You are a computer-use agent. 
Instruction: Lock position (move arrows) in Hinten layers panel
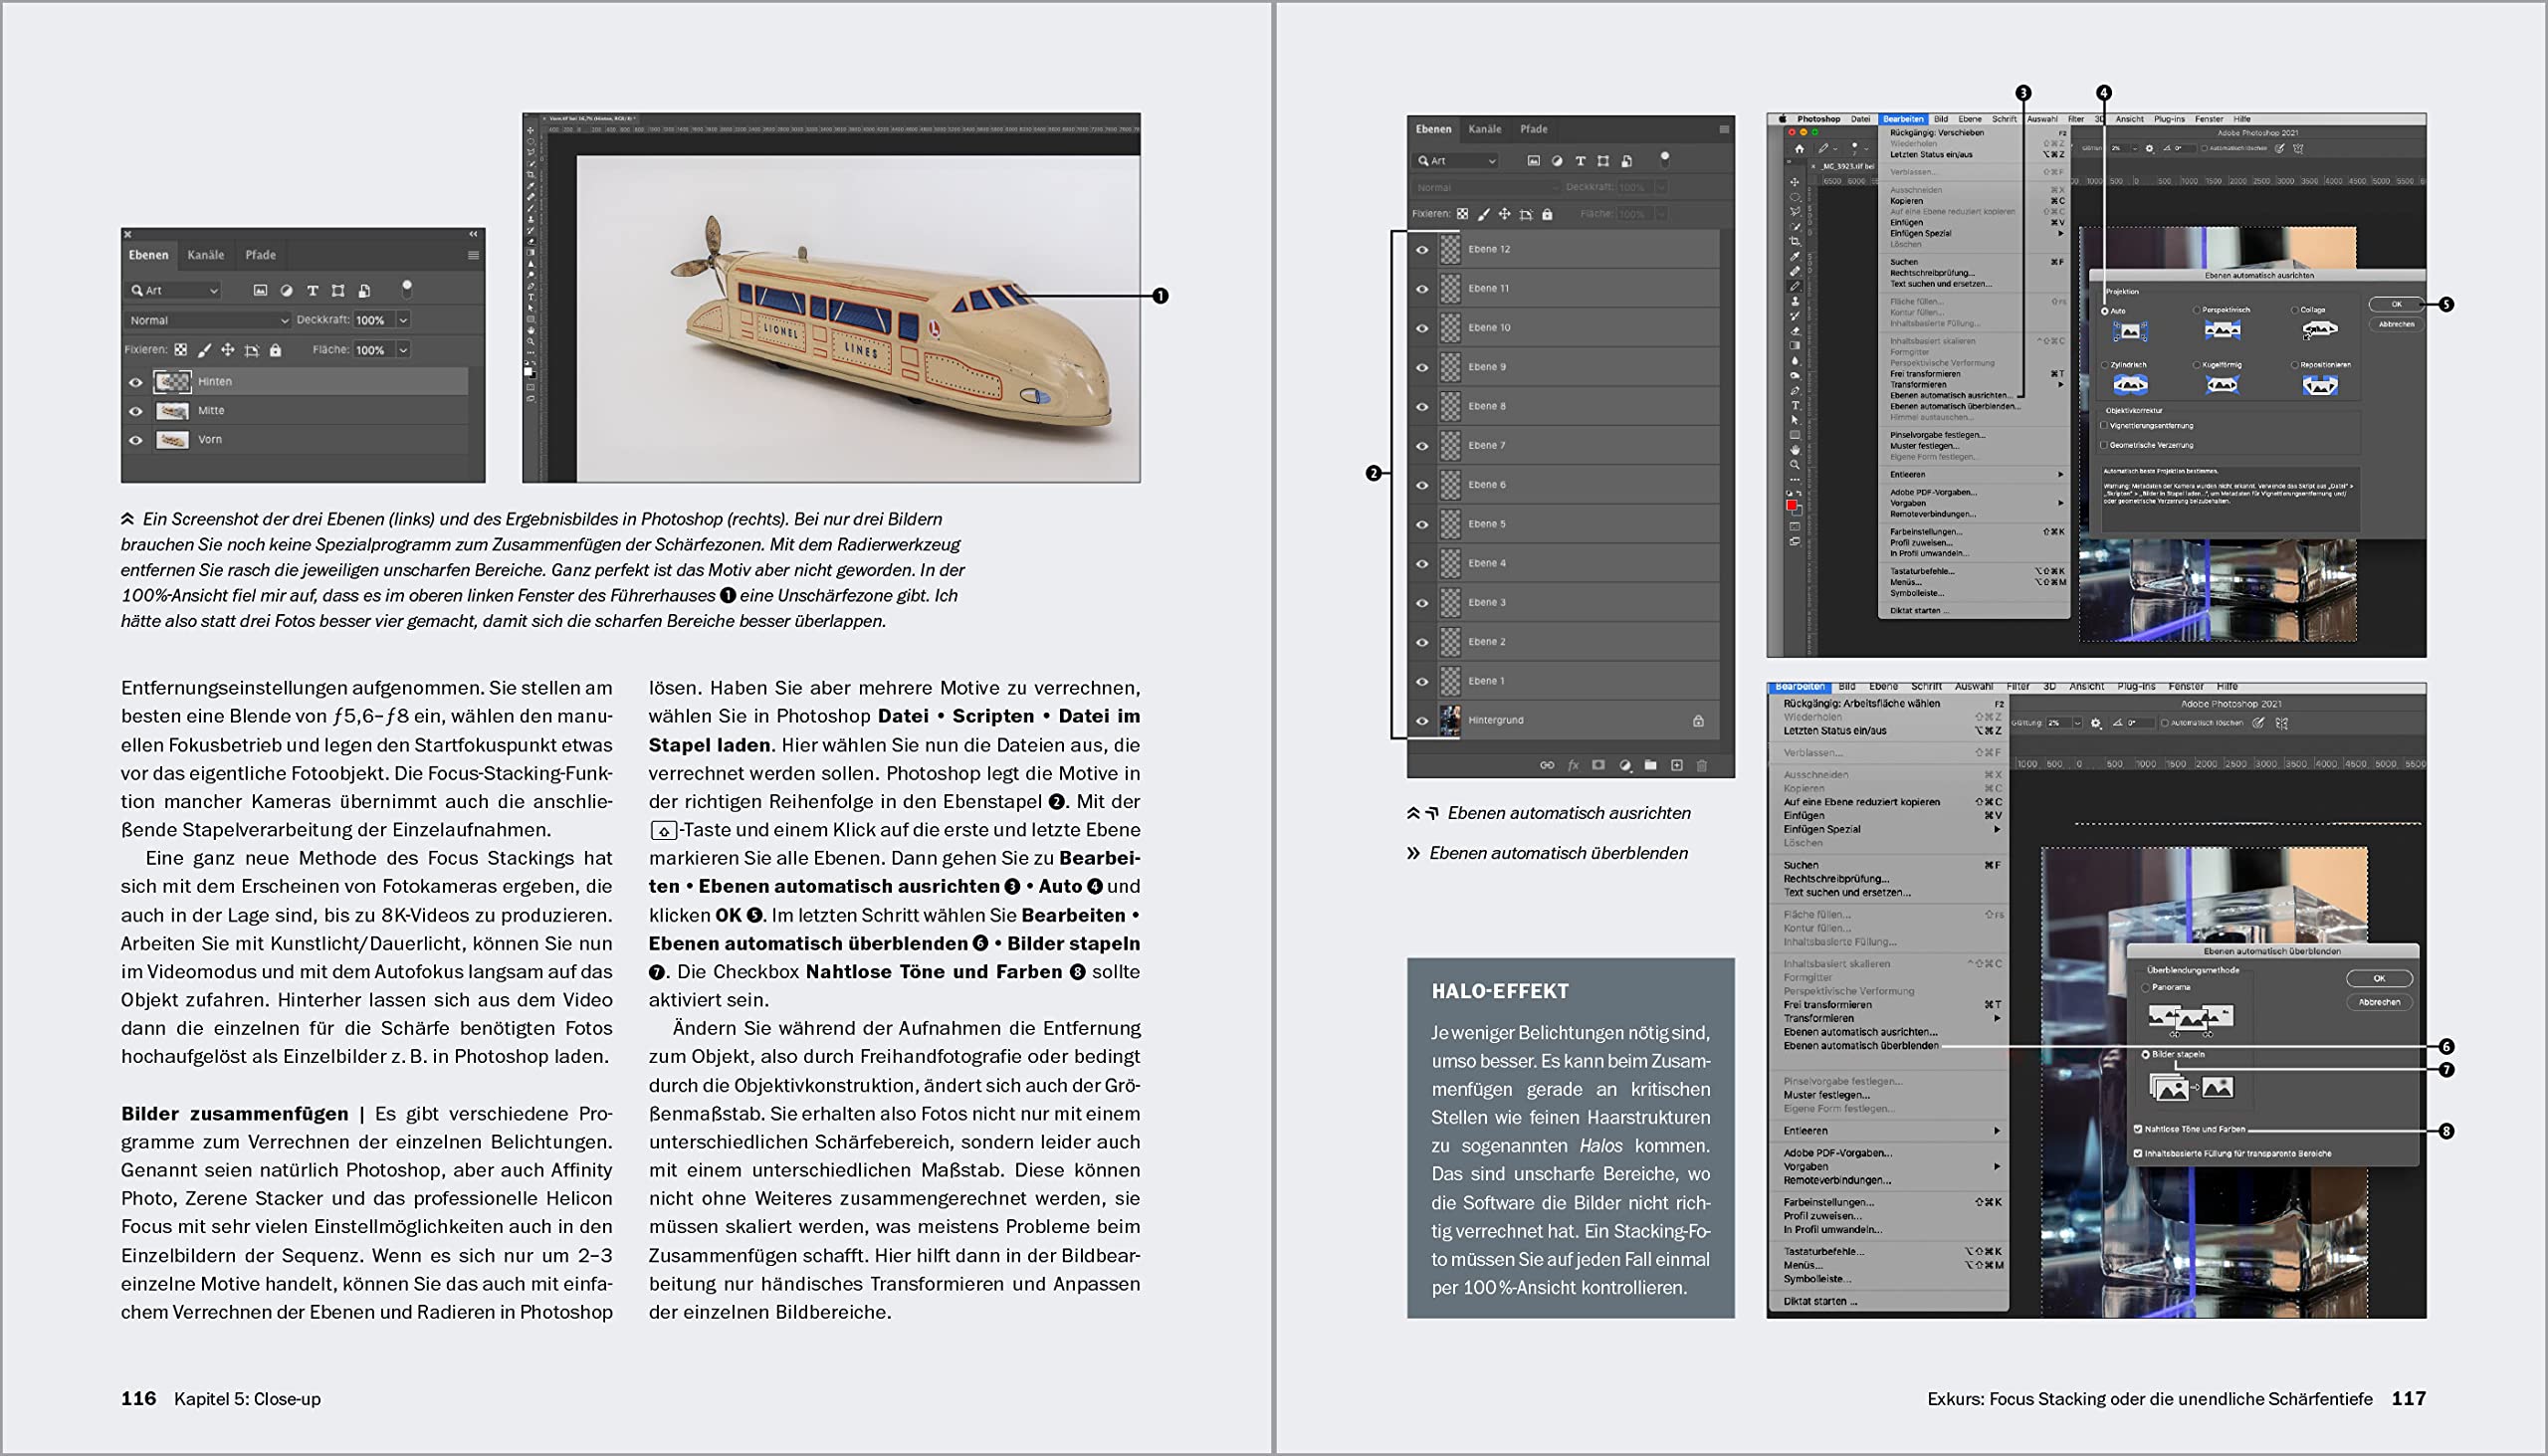tap(228, 350)
